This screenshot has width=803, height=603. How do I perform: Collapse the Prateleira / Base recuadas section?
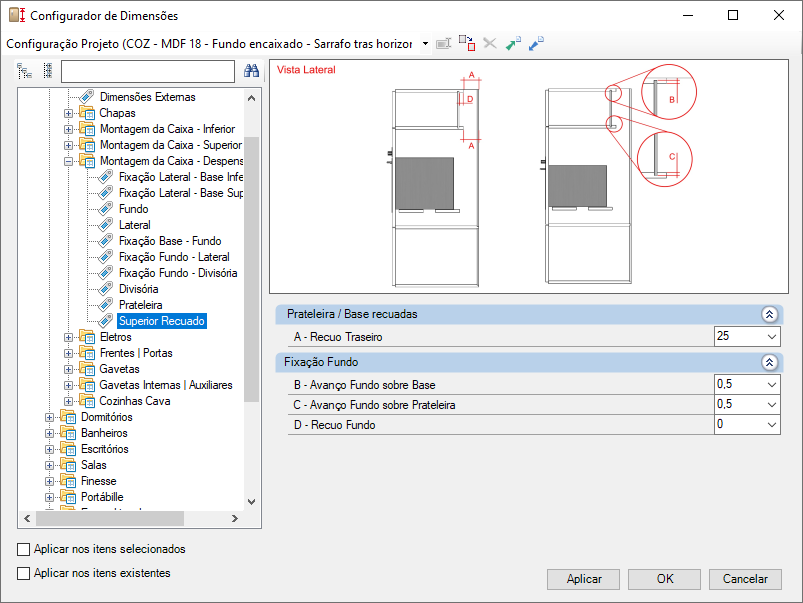769,314
